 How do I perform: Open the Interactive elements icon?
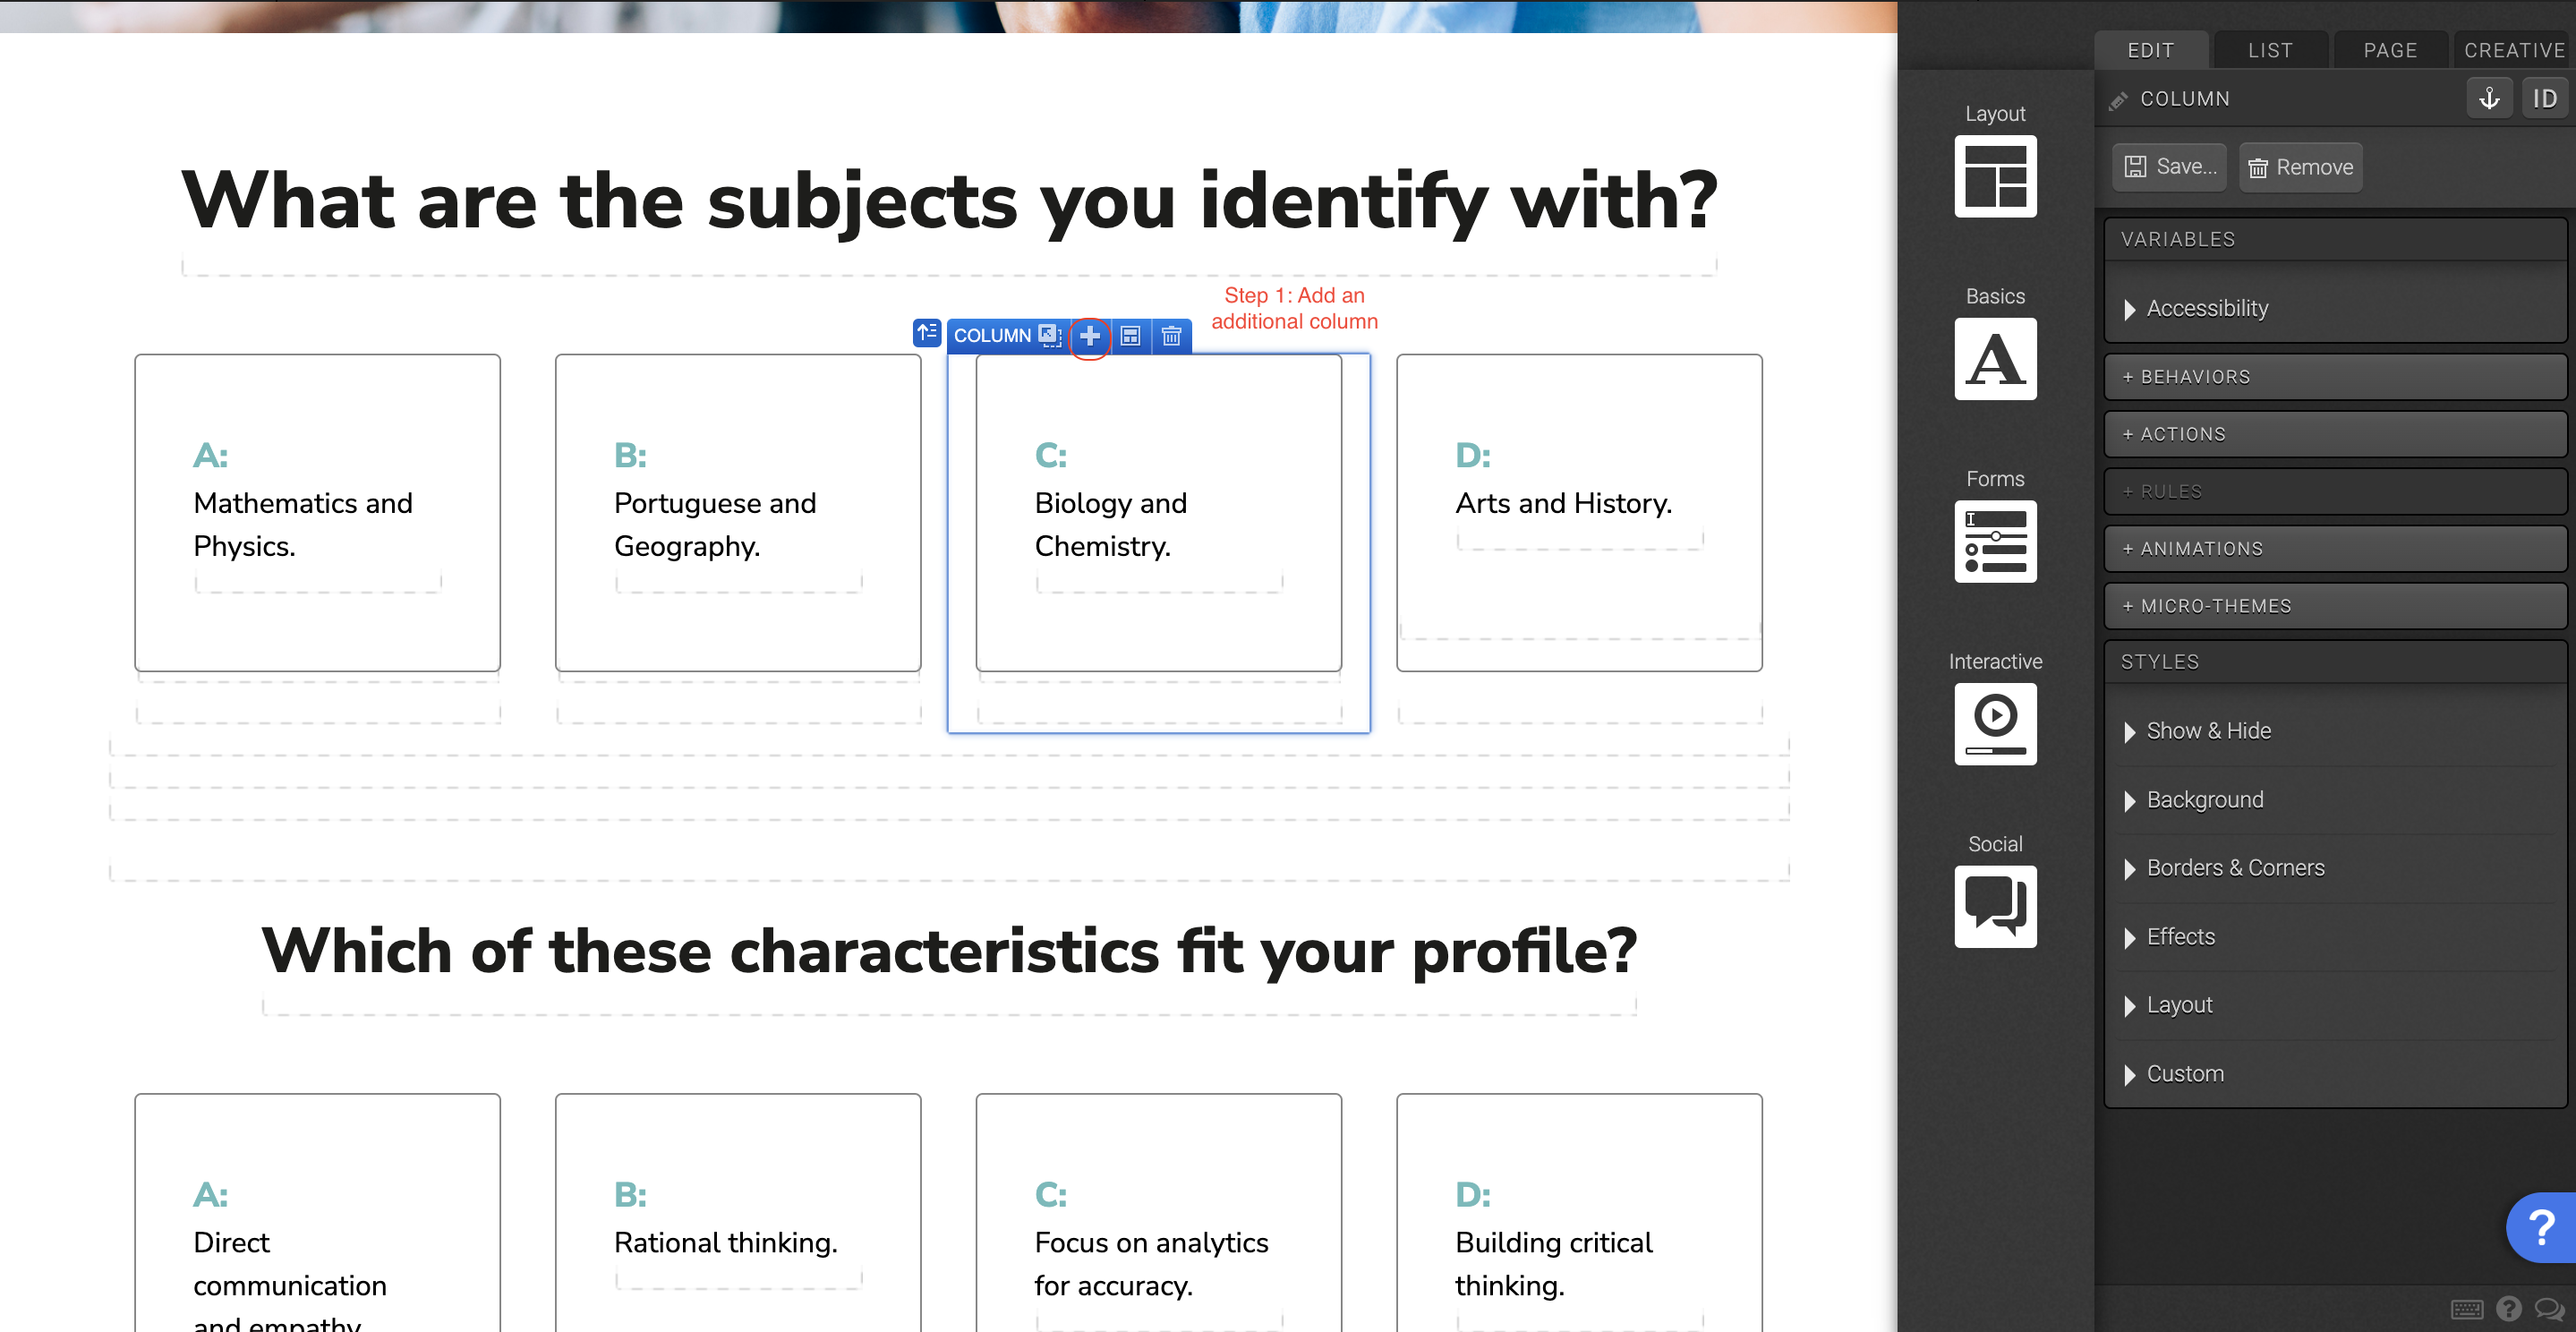(x=1994, y=725)
